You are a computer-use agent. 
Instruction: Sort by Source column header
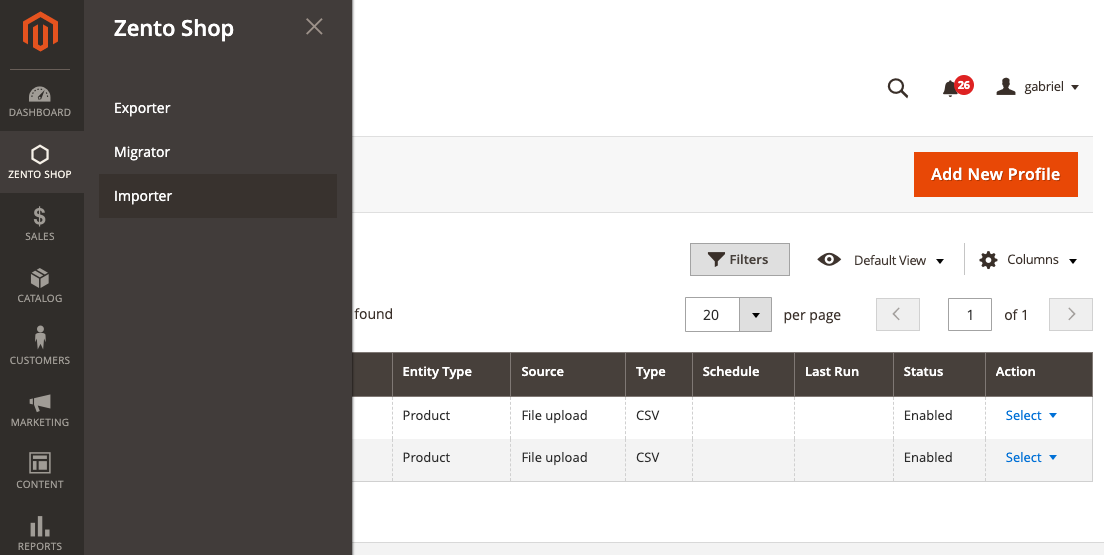tap(567, 374)
